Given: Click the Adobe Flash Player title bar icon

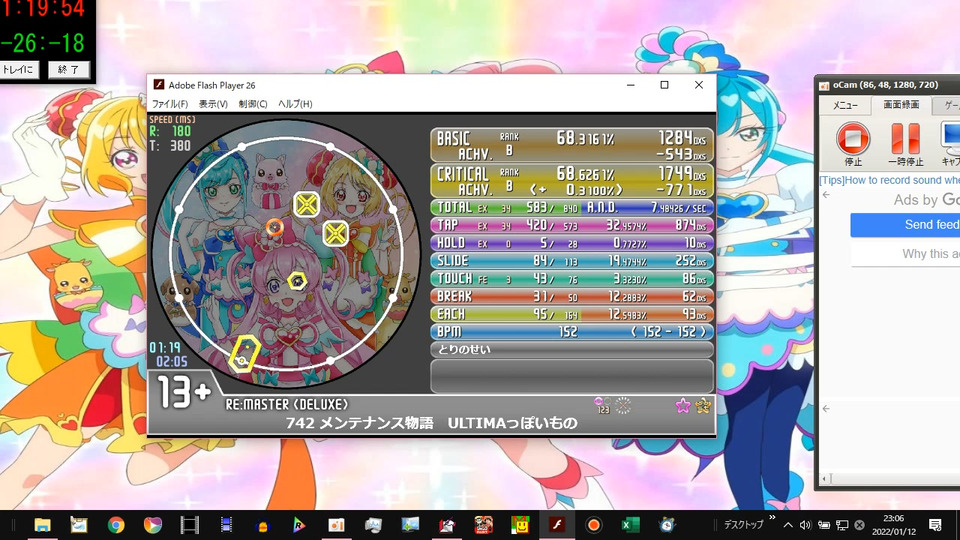Looking at the screenshot, I should (x=159, y=84).
